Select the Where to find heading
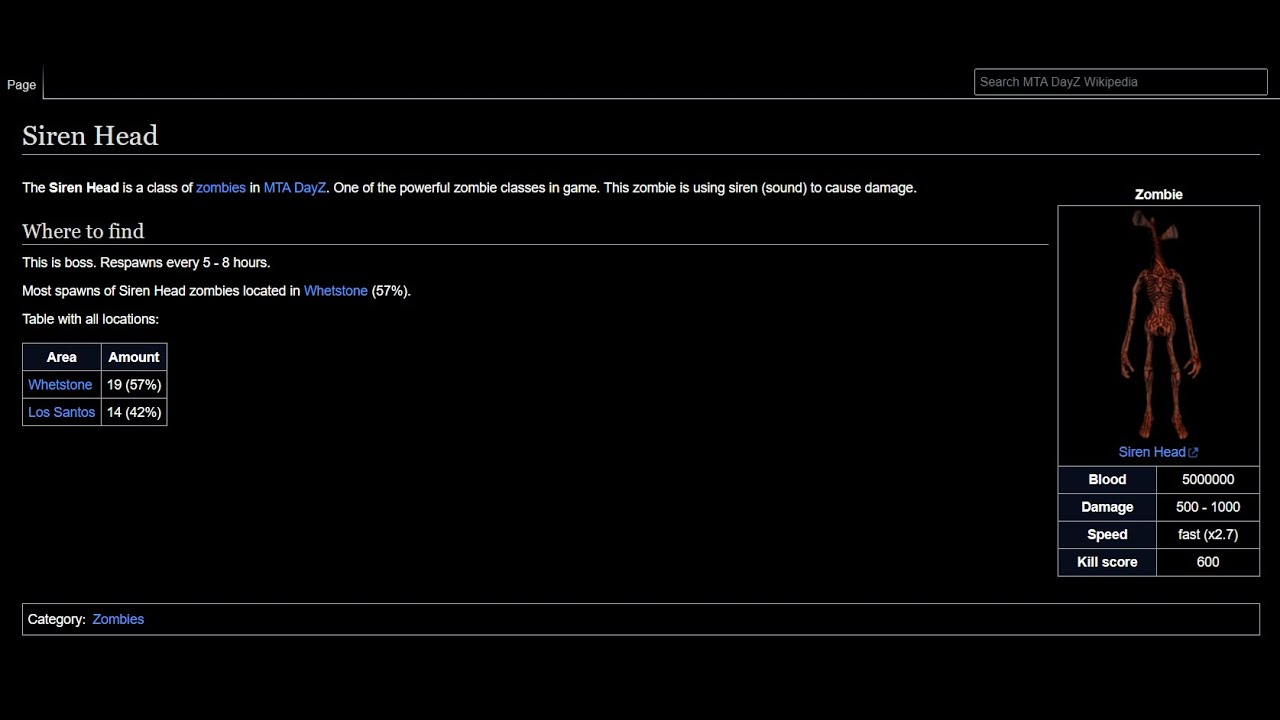The image size is (1280, 720). (83, 231)
